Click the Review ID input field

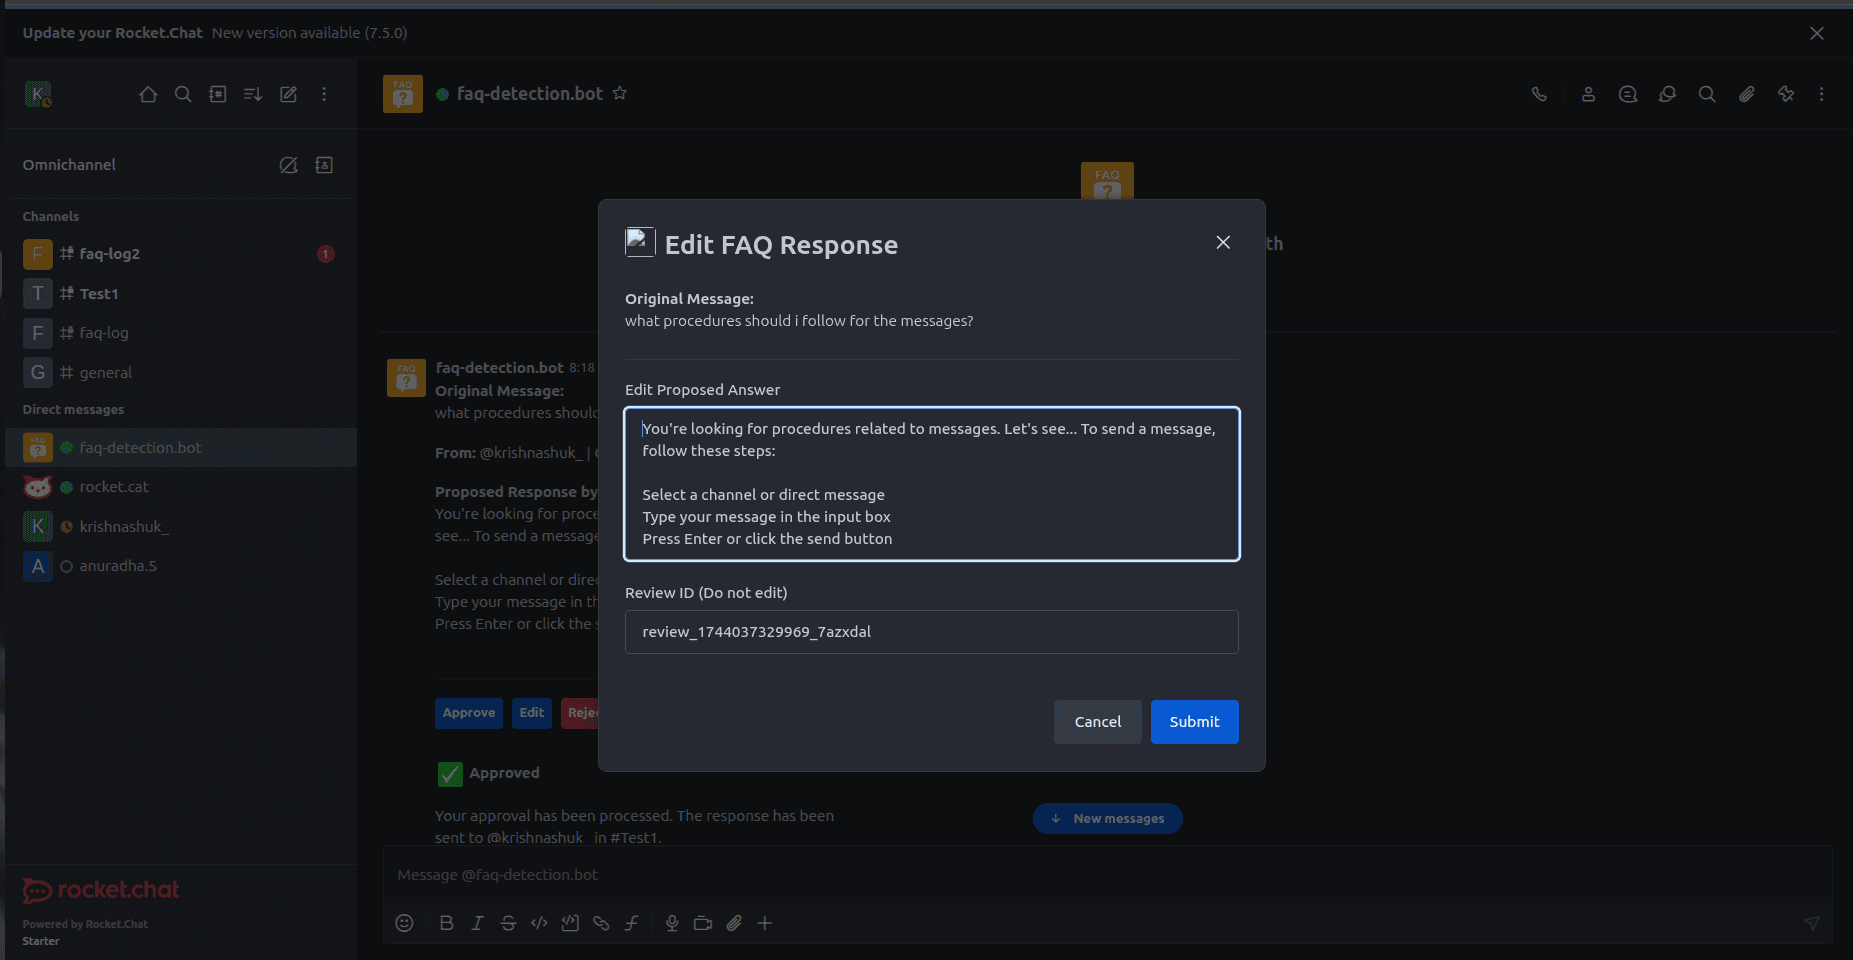[932, 632]
